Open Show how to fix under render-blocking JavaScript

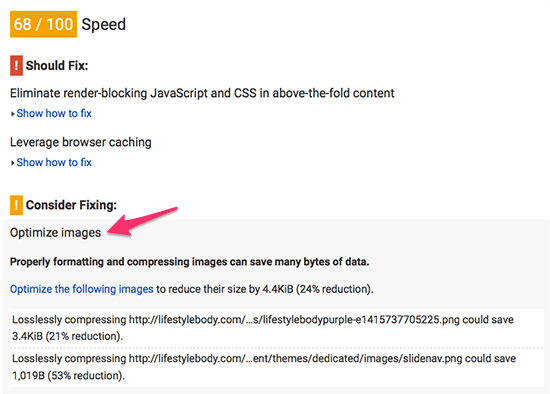tap(54, 113)
